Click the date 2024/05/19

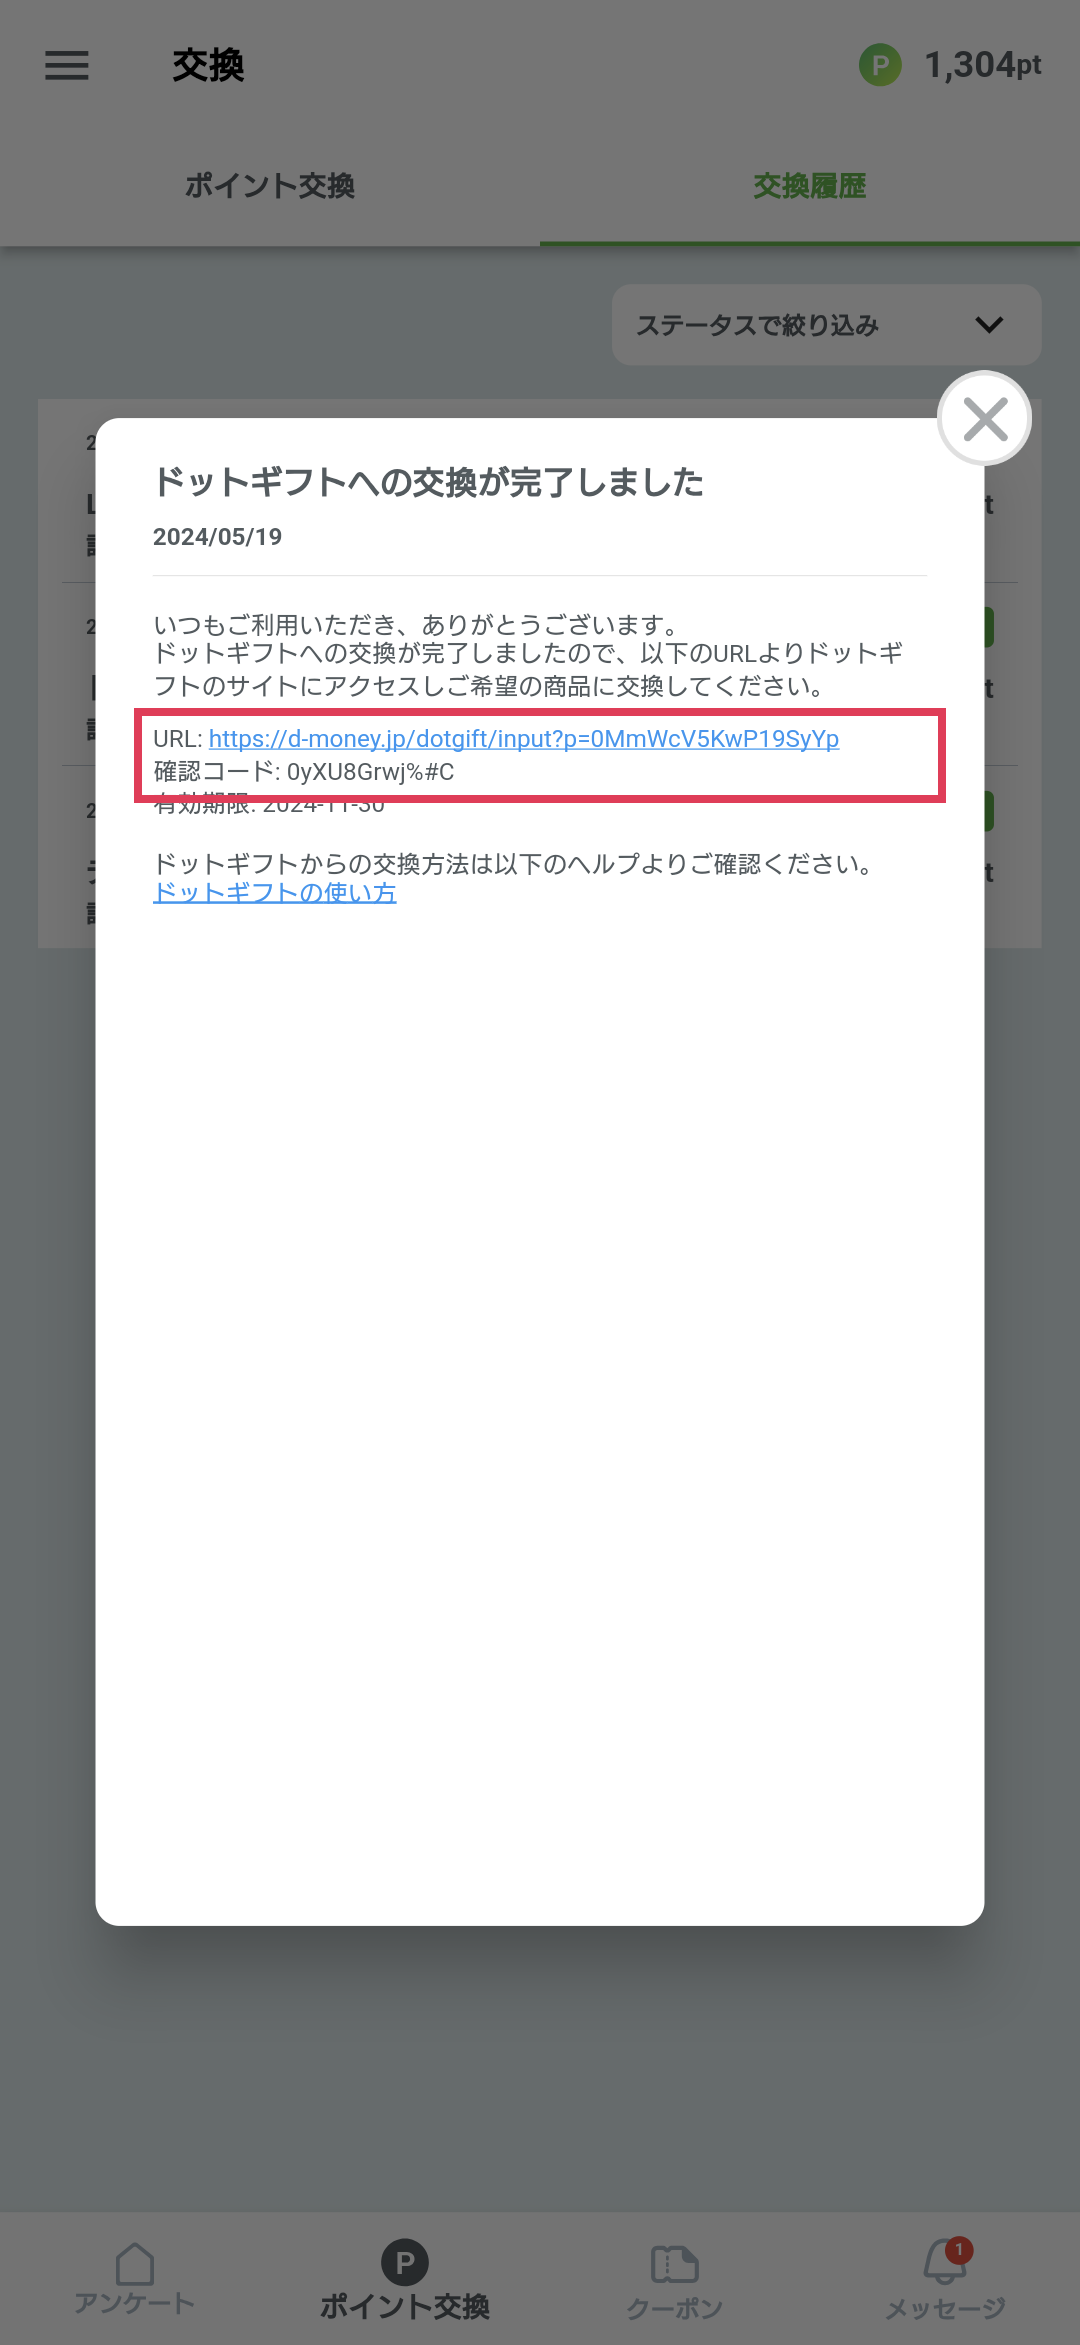[218, 537]
